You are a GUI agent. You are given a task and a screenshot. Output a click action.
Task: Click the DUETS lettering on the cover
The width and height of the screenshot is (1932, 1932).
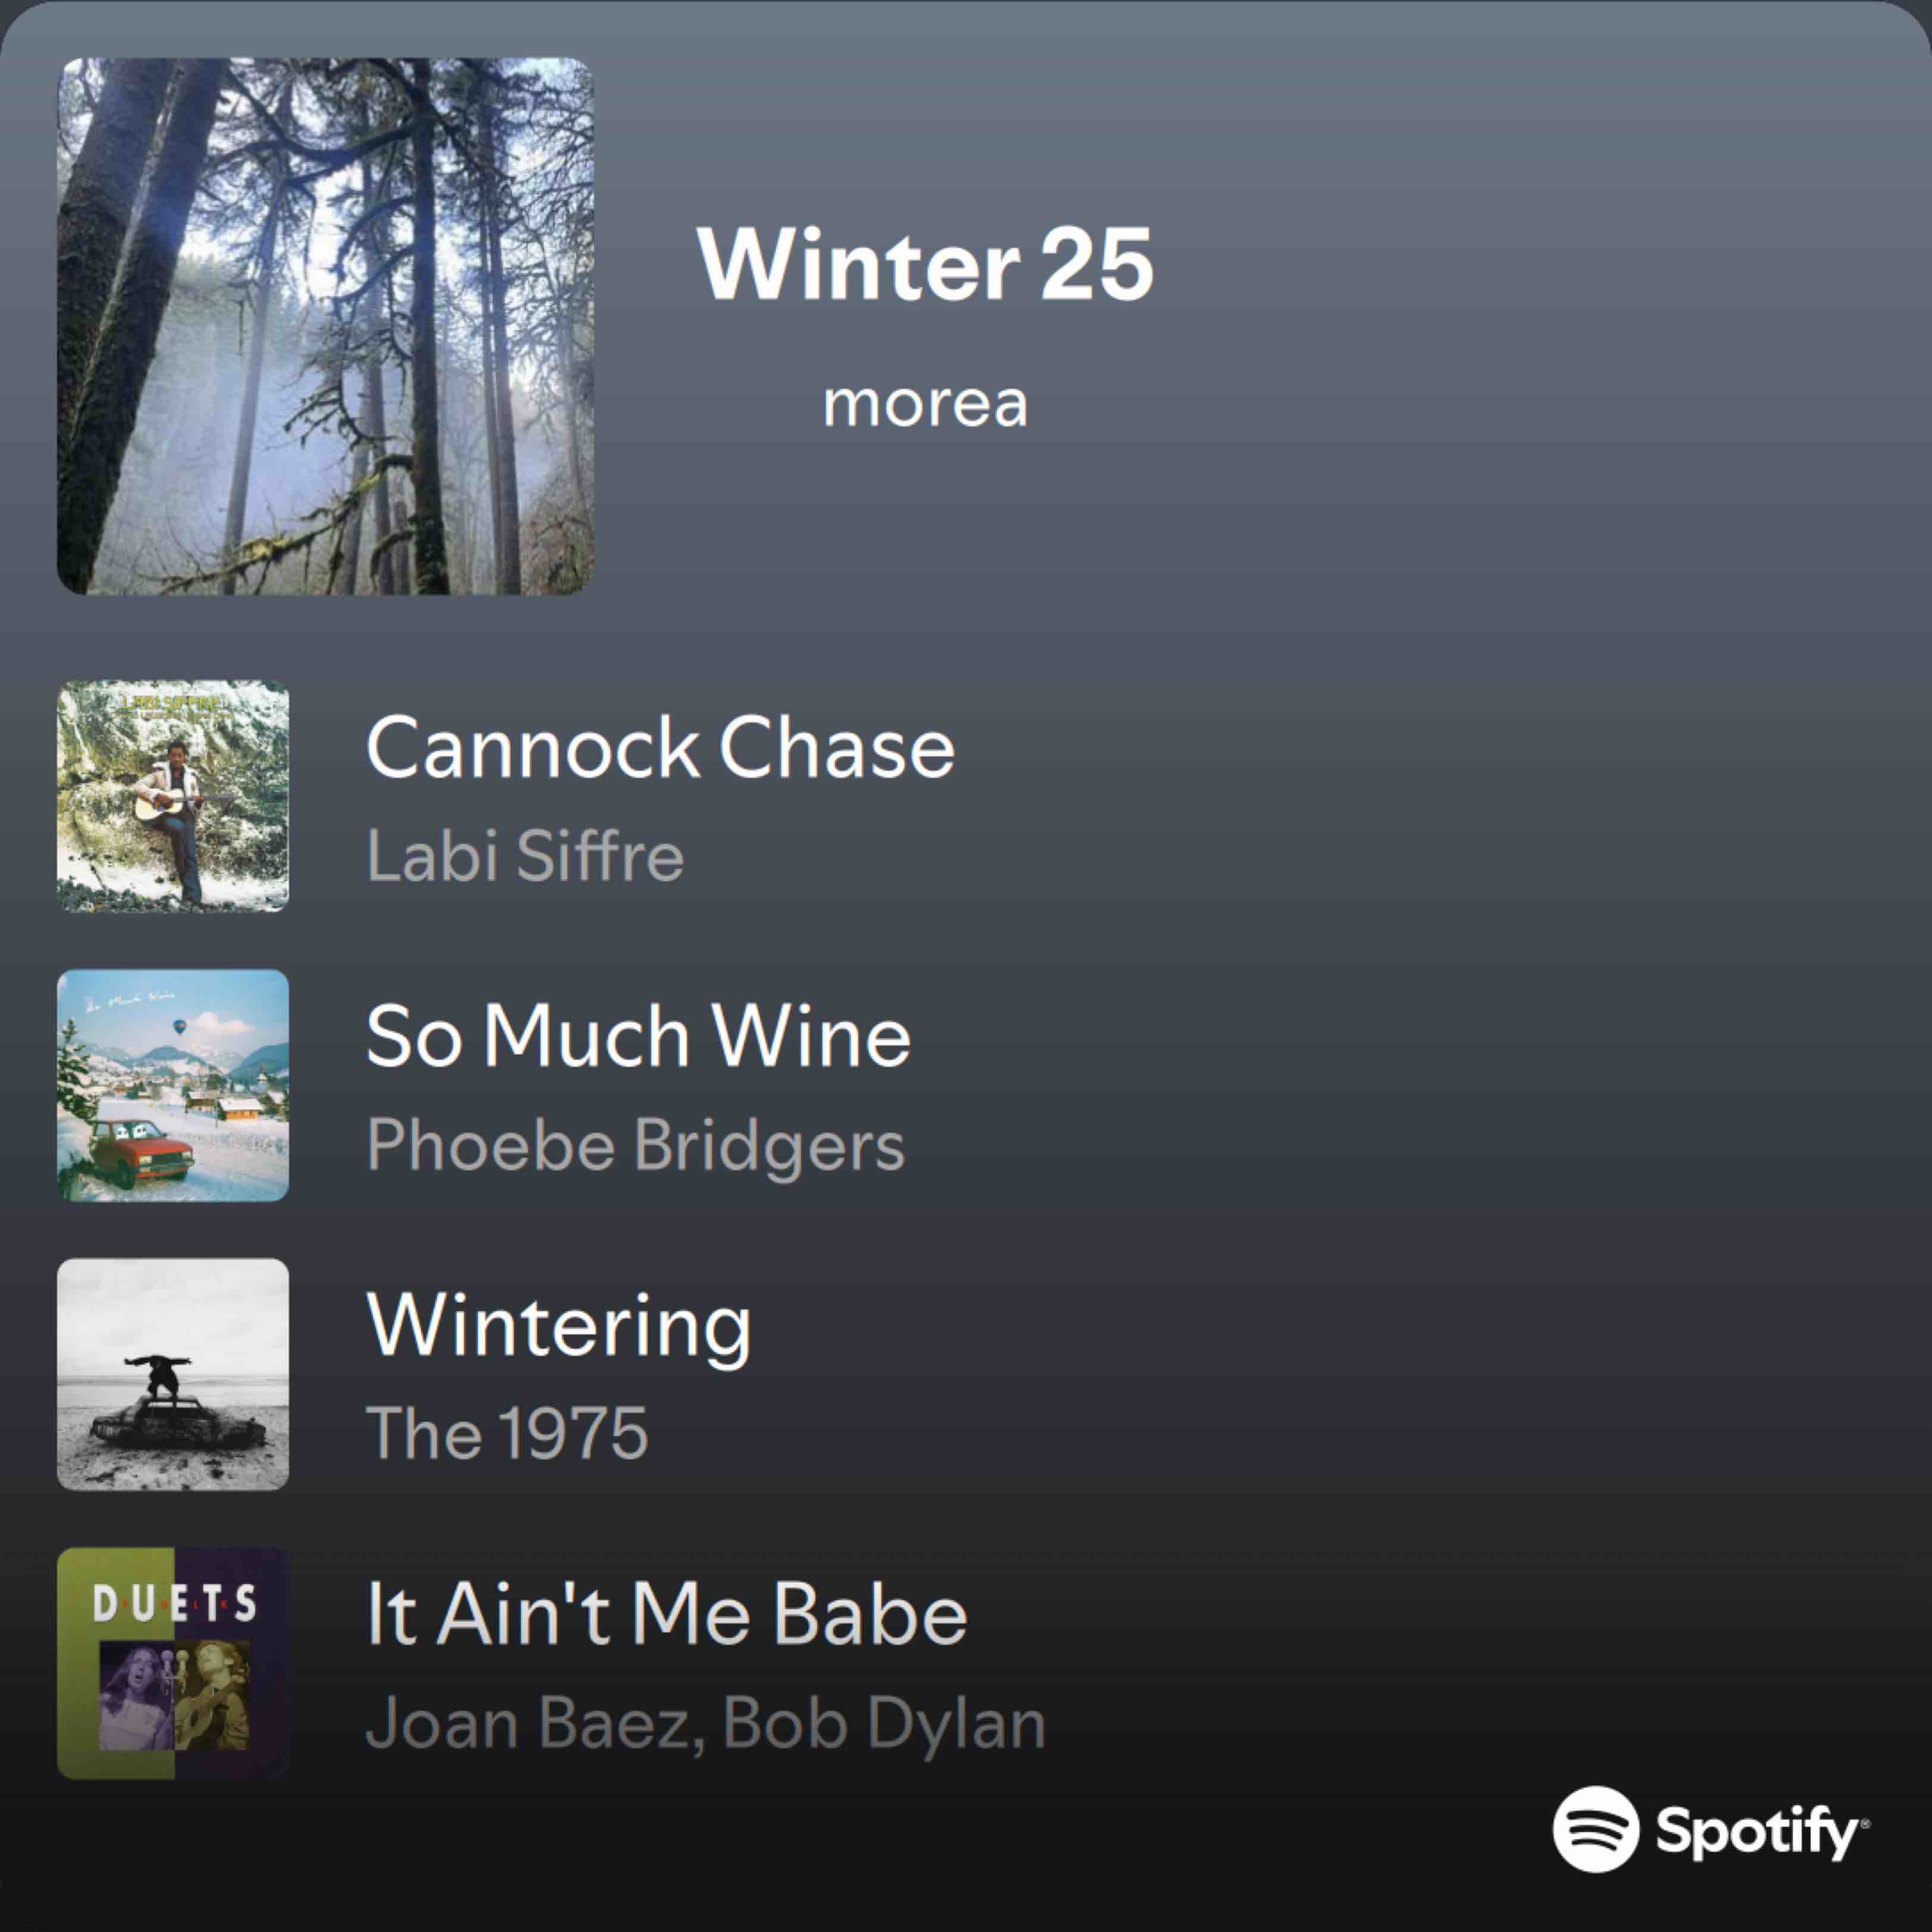pyautogui.click(x=174, y=1606)
